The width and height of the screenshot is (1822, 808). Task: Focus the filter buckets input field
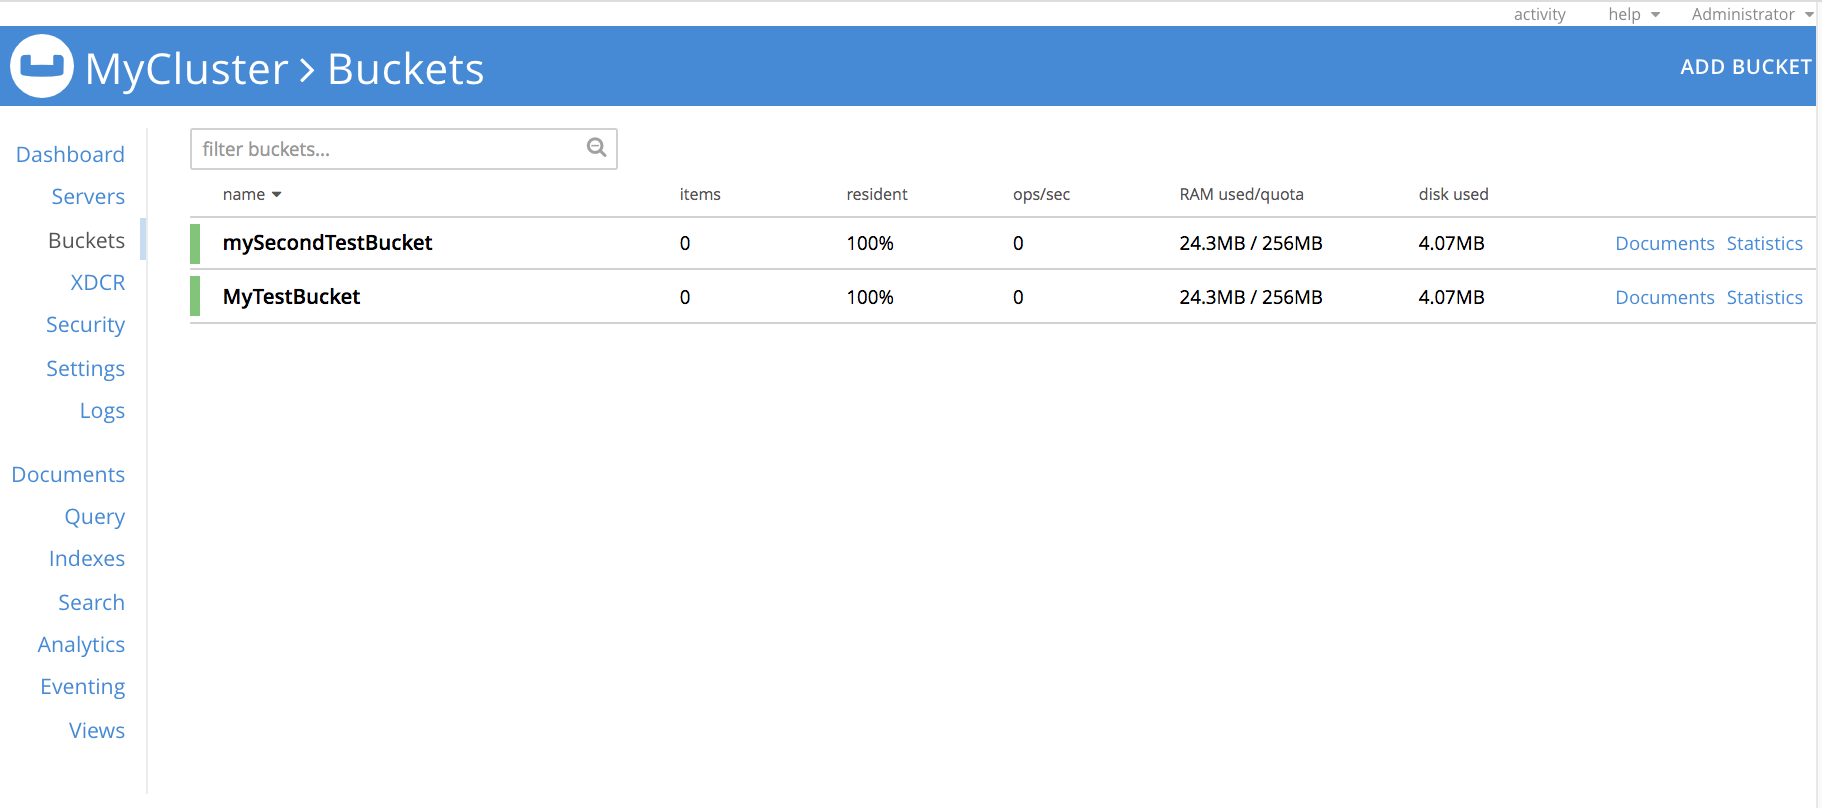tap(403, 149)
